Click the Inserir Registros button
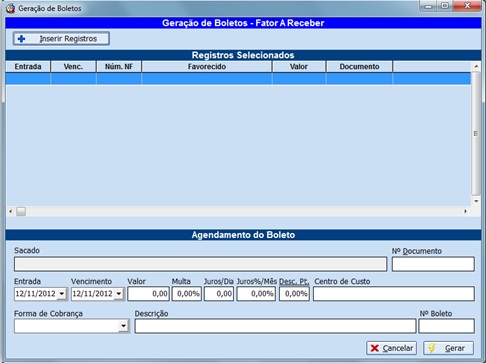Image resolution: width=486 pixels, height=363 pixels. pyautogui.click(x=61, y=39)
